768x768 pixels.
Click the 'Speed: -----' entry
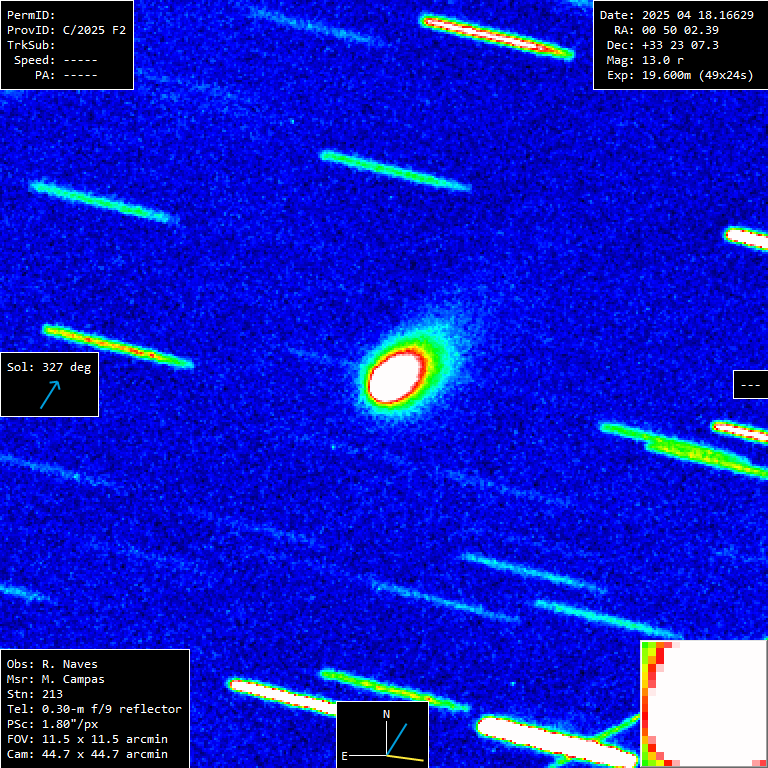[x=56, y=60]
